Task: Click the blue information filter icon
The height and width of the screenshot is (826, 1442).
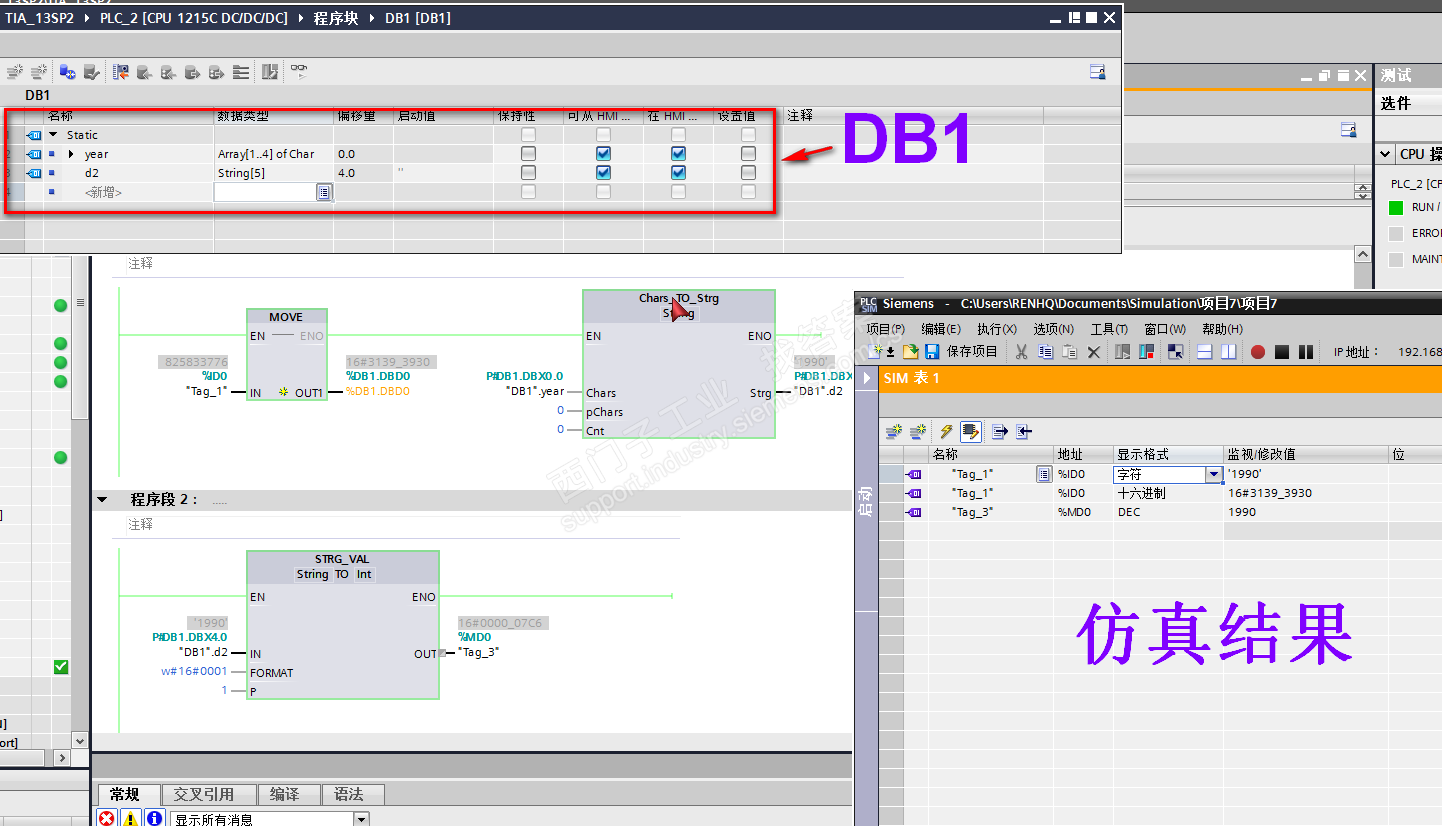Action: pos(155,818)
